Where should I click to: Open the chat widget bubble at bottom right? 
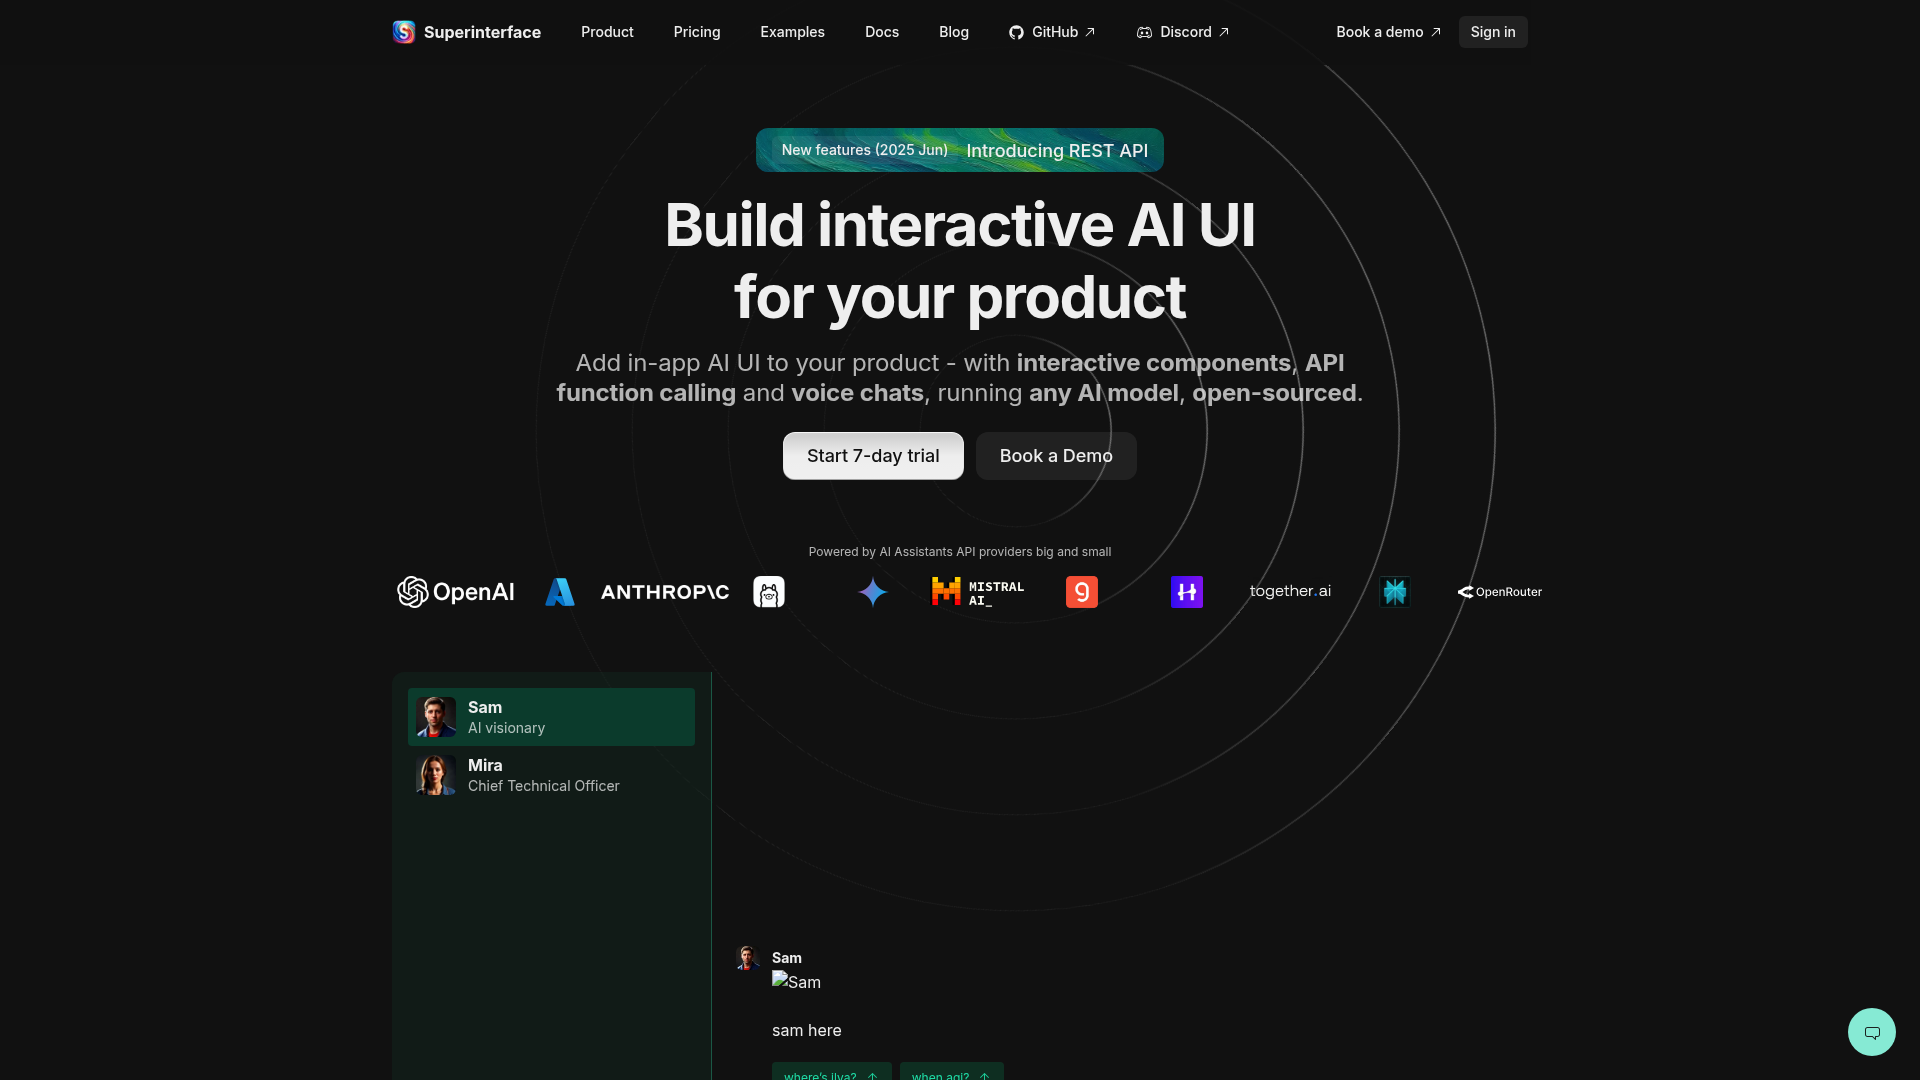click(x=1871, y=1031)
